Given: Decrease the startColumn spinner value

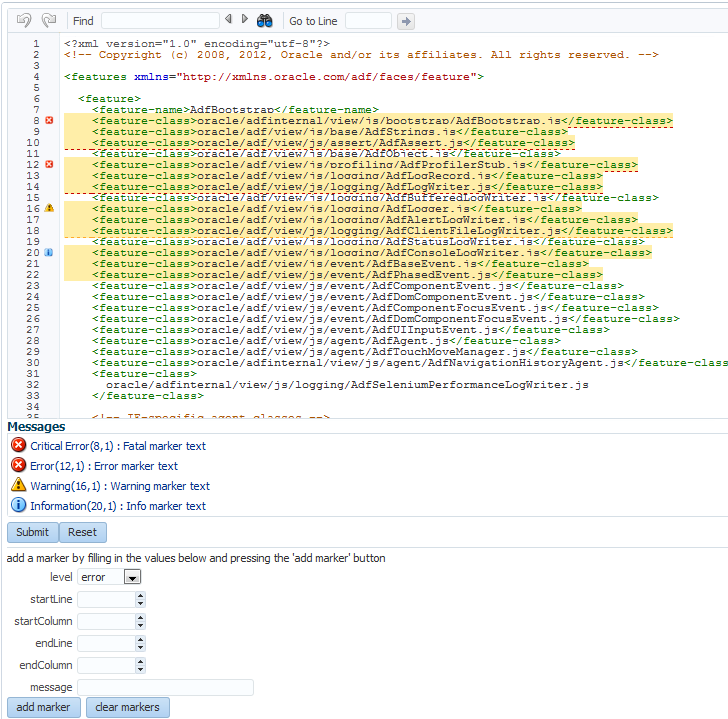Looking at the screenshot, I should click(x=140, y=625).
